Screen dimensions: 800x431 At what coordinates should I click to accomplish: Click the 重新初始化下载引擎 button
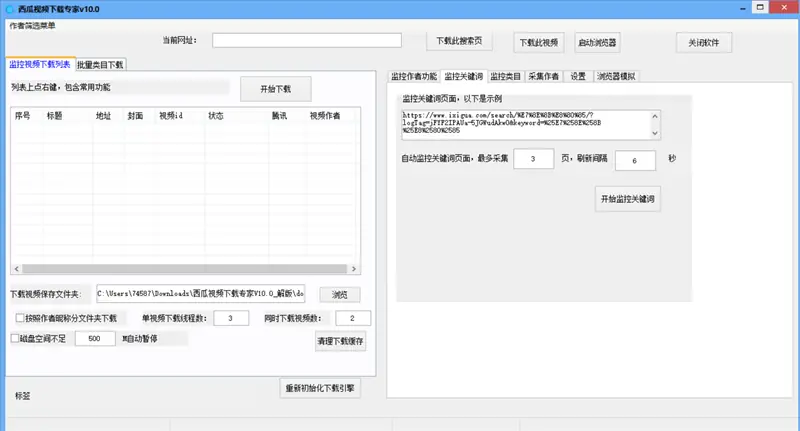320,388
